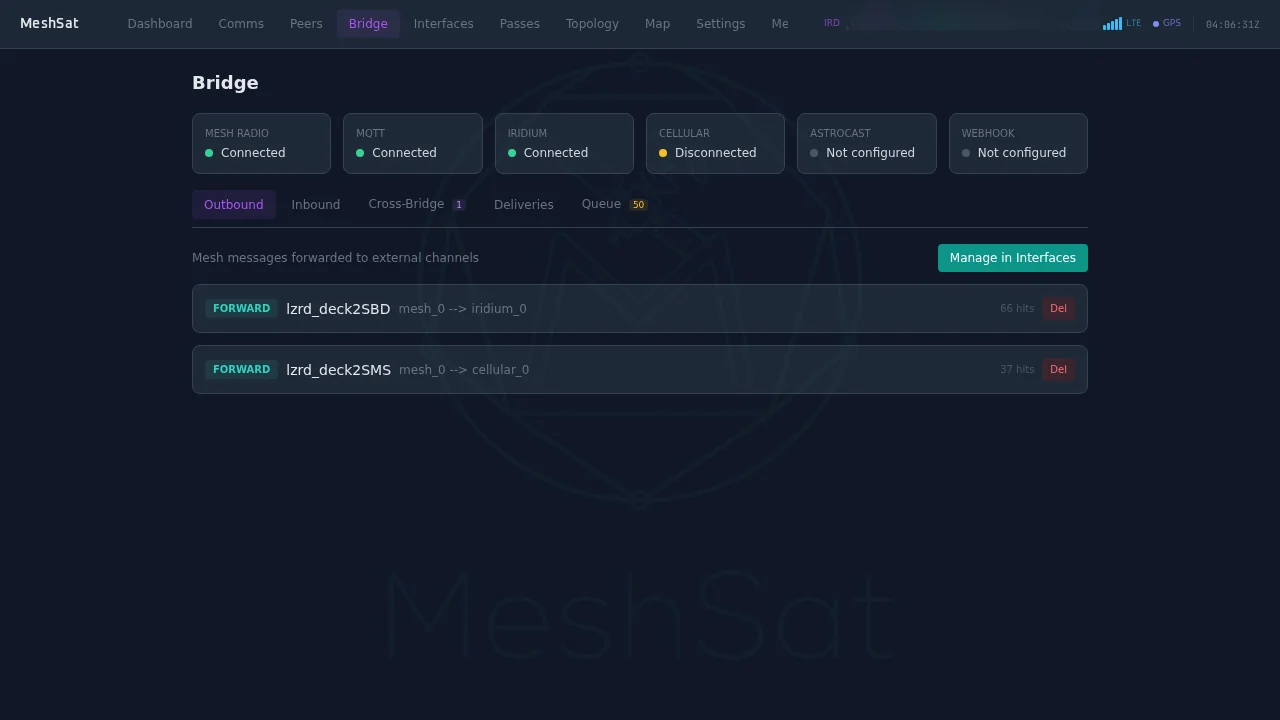The height and width of the screenshot is (720, 1280).
Task: Click the 66 hits counter on lzrd_deck2SBD
Action: 1016,308
